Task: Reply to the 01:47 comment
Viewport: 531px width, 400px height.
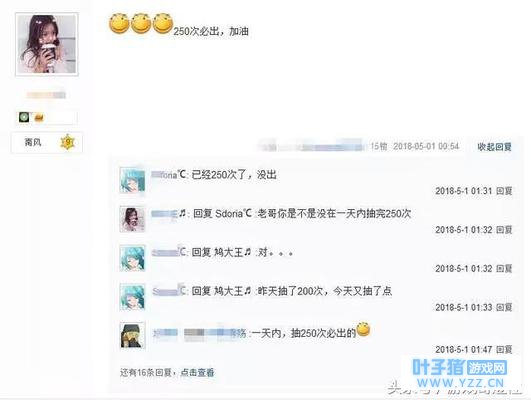Action: click(x=504, y=350)
